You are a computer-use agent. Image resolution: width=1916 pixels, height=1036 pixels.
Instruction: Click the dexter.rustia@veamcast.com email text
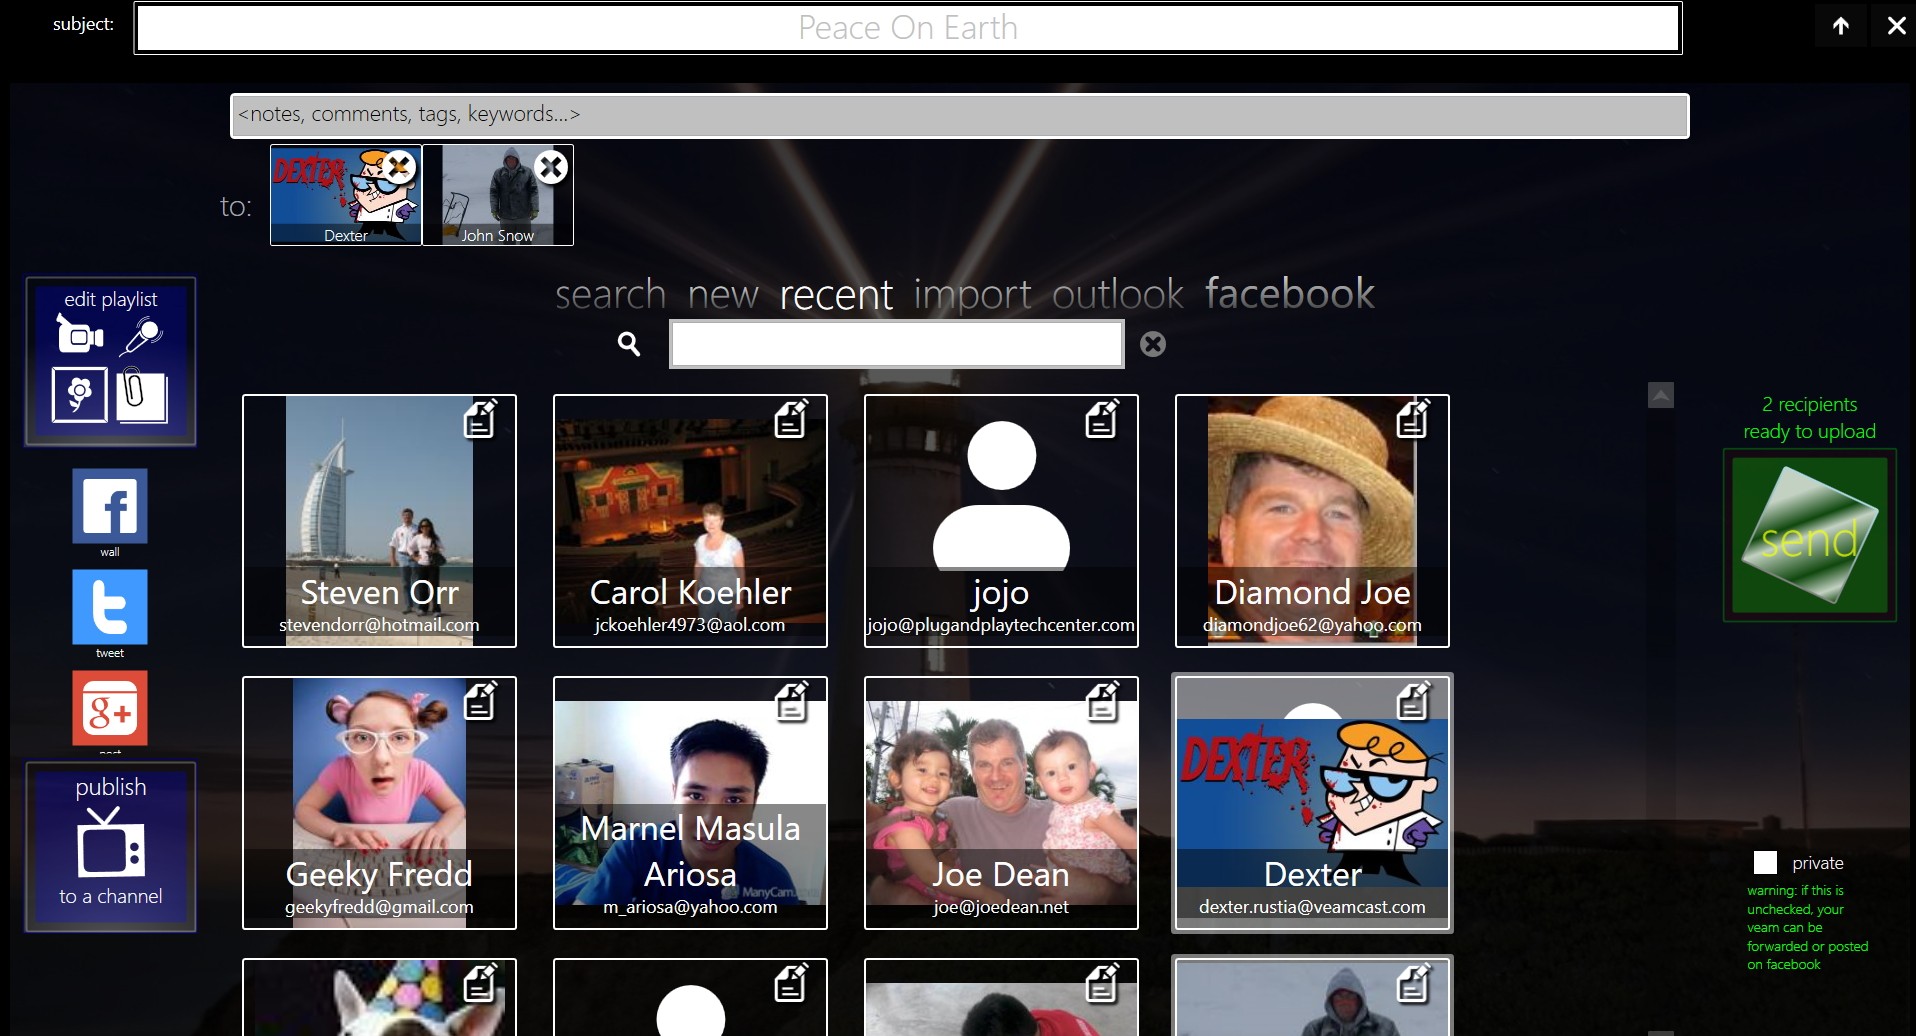coord(1312,907)
